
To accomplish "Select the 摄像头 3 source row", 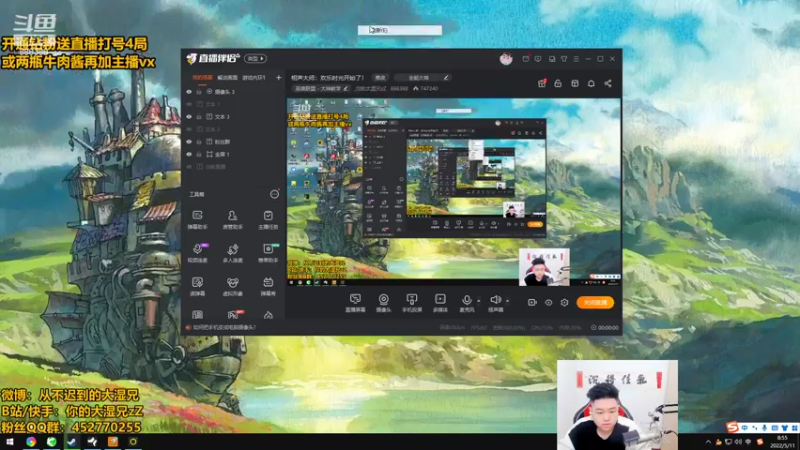I will 234,92.
